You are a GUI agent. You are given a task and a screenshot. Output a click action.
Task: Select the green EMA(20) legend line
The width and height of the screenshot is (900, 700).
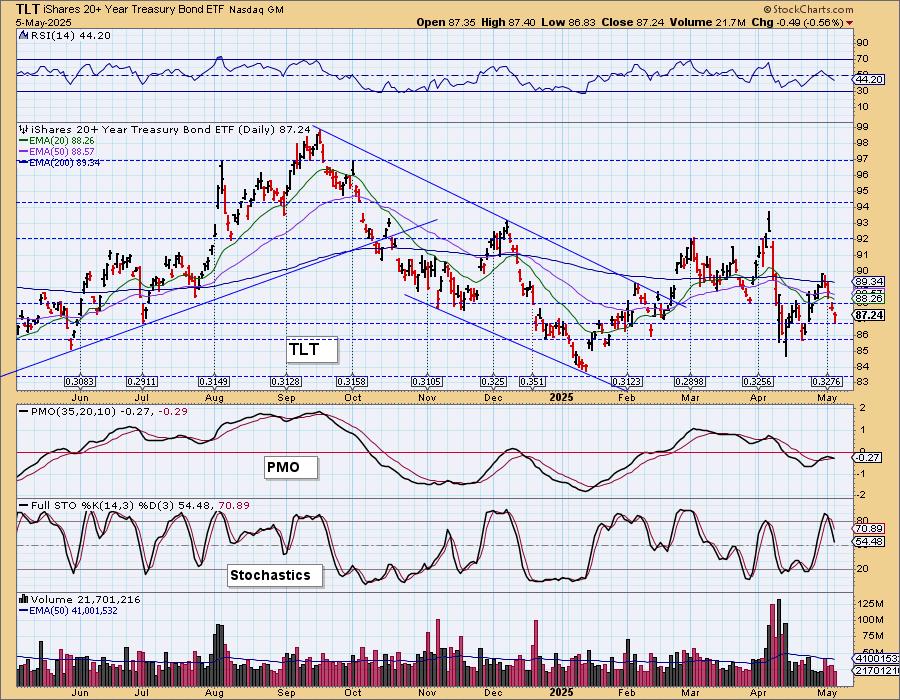[24, 141]
